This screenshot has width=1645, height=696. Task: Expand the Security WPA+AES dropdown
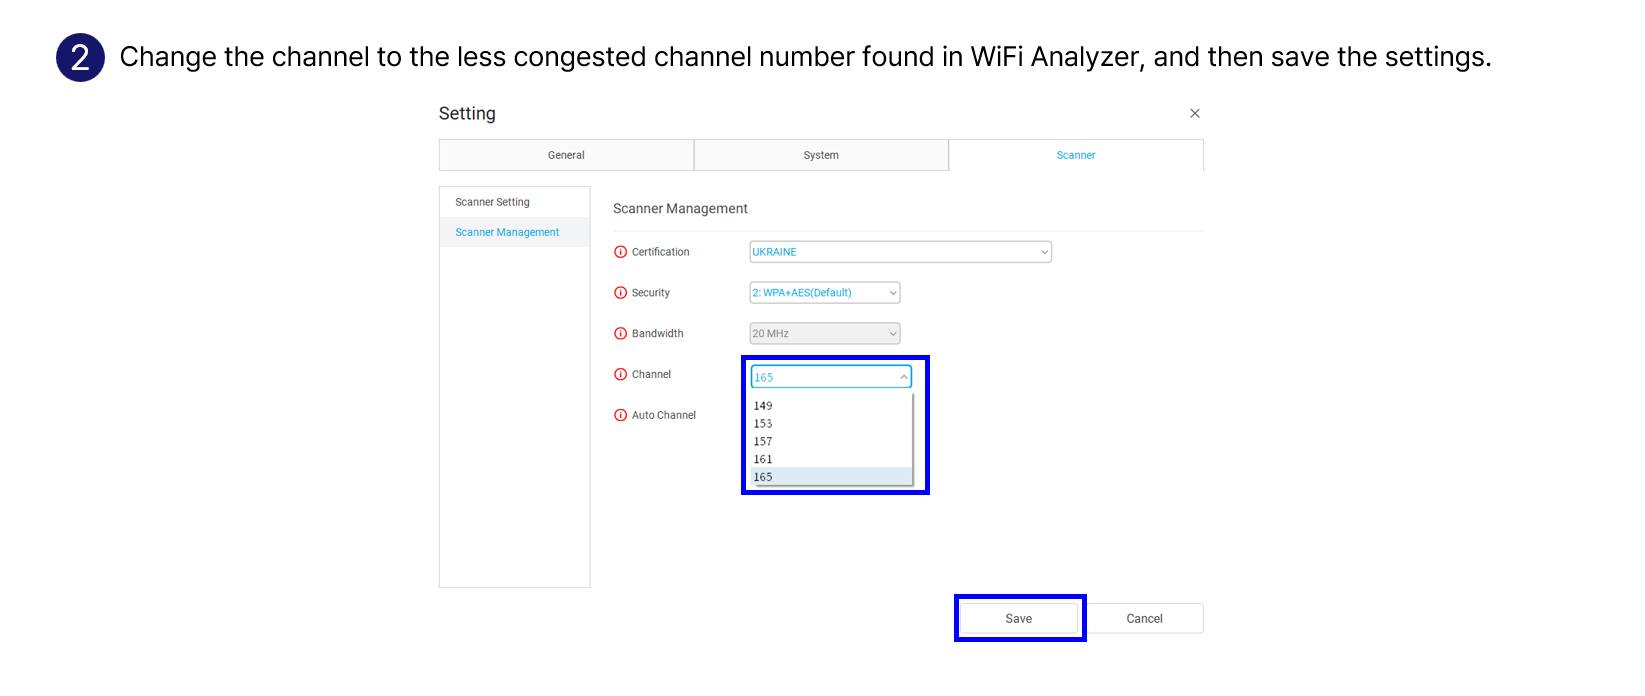(x=825, y=293)
